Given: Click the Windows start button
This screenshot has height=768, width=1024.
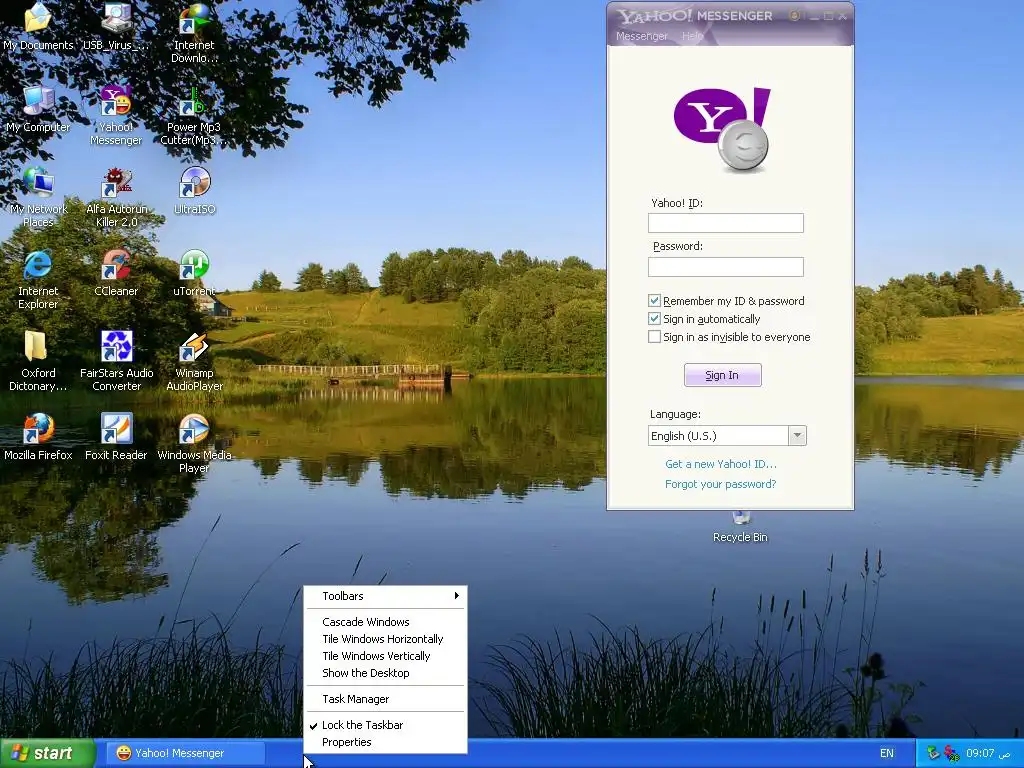Looking at the screenshot, I should pos(47,753).
